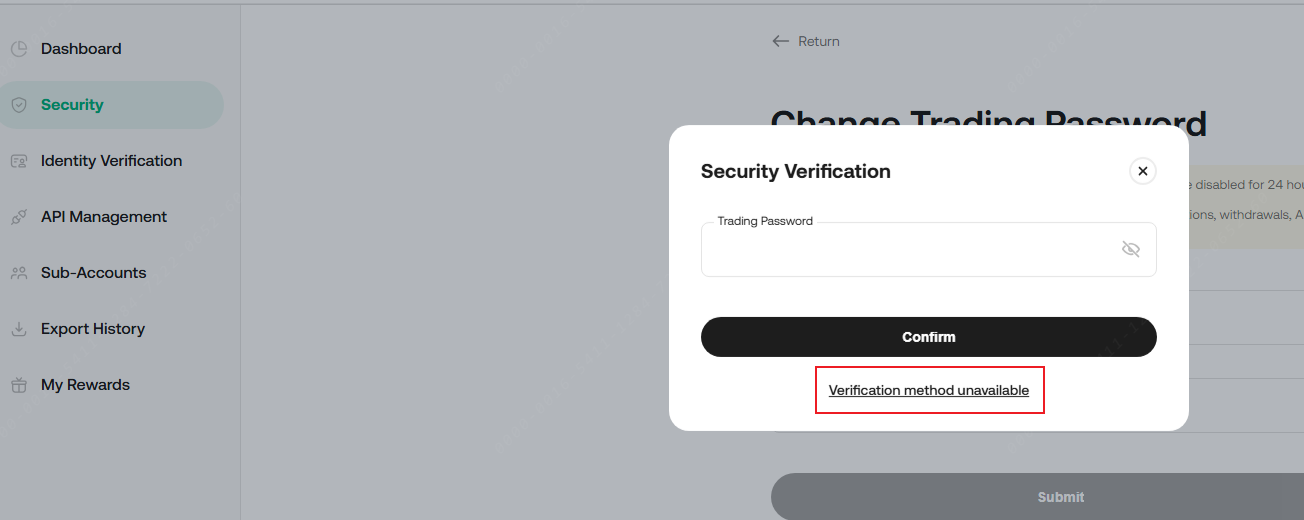Click the Identity Verification card icon
The height and width of the screenshot is (520, 1304).
coord(18,161)
